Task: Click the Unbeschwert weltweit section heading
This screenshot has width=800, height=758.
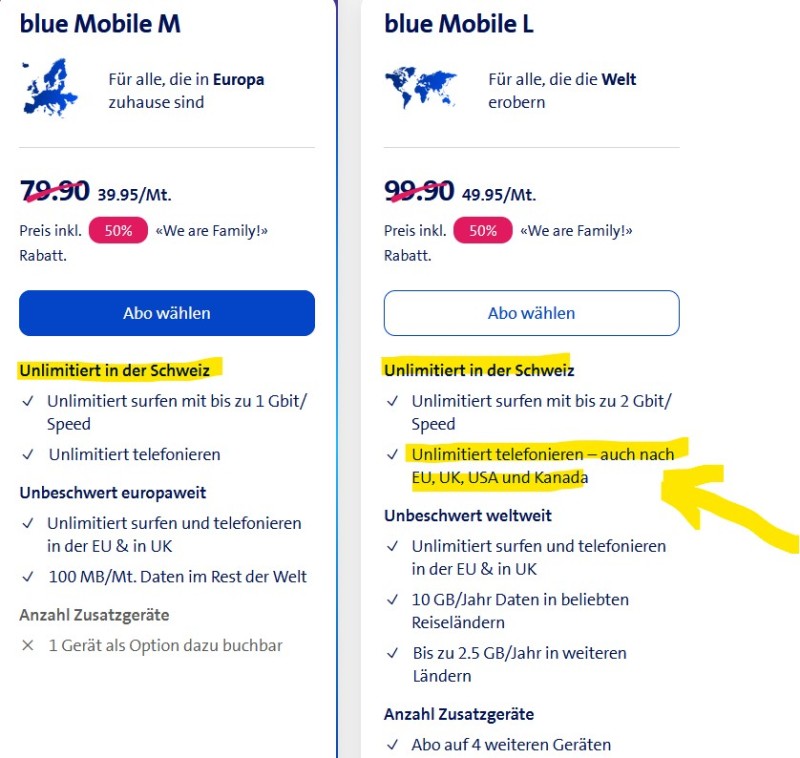Action: (x=468, y=516)
